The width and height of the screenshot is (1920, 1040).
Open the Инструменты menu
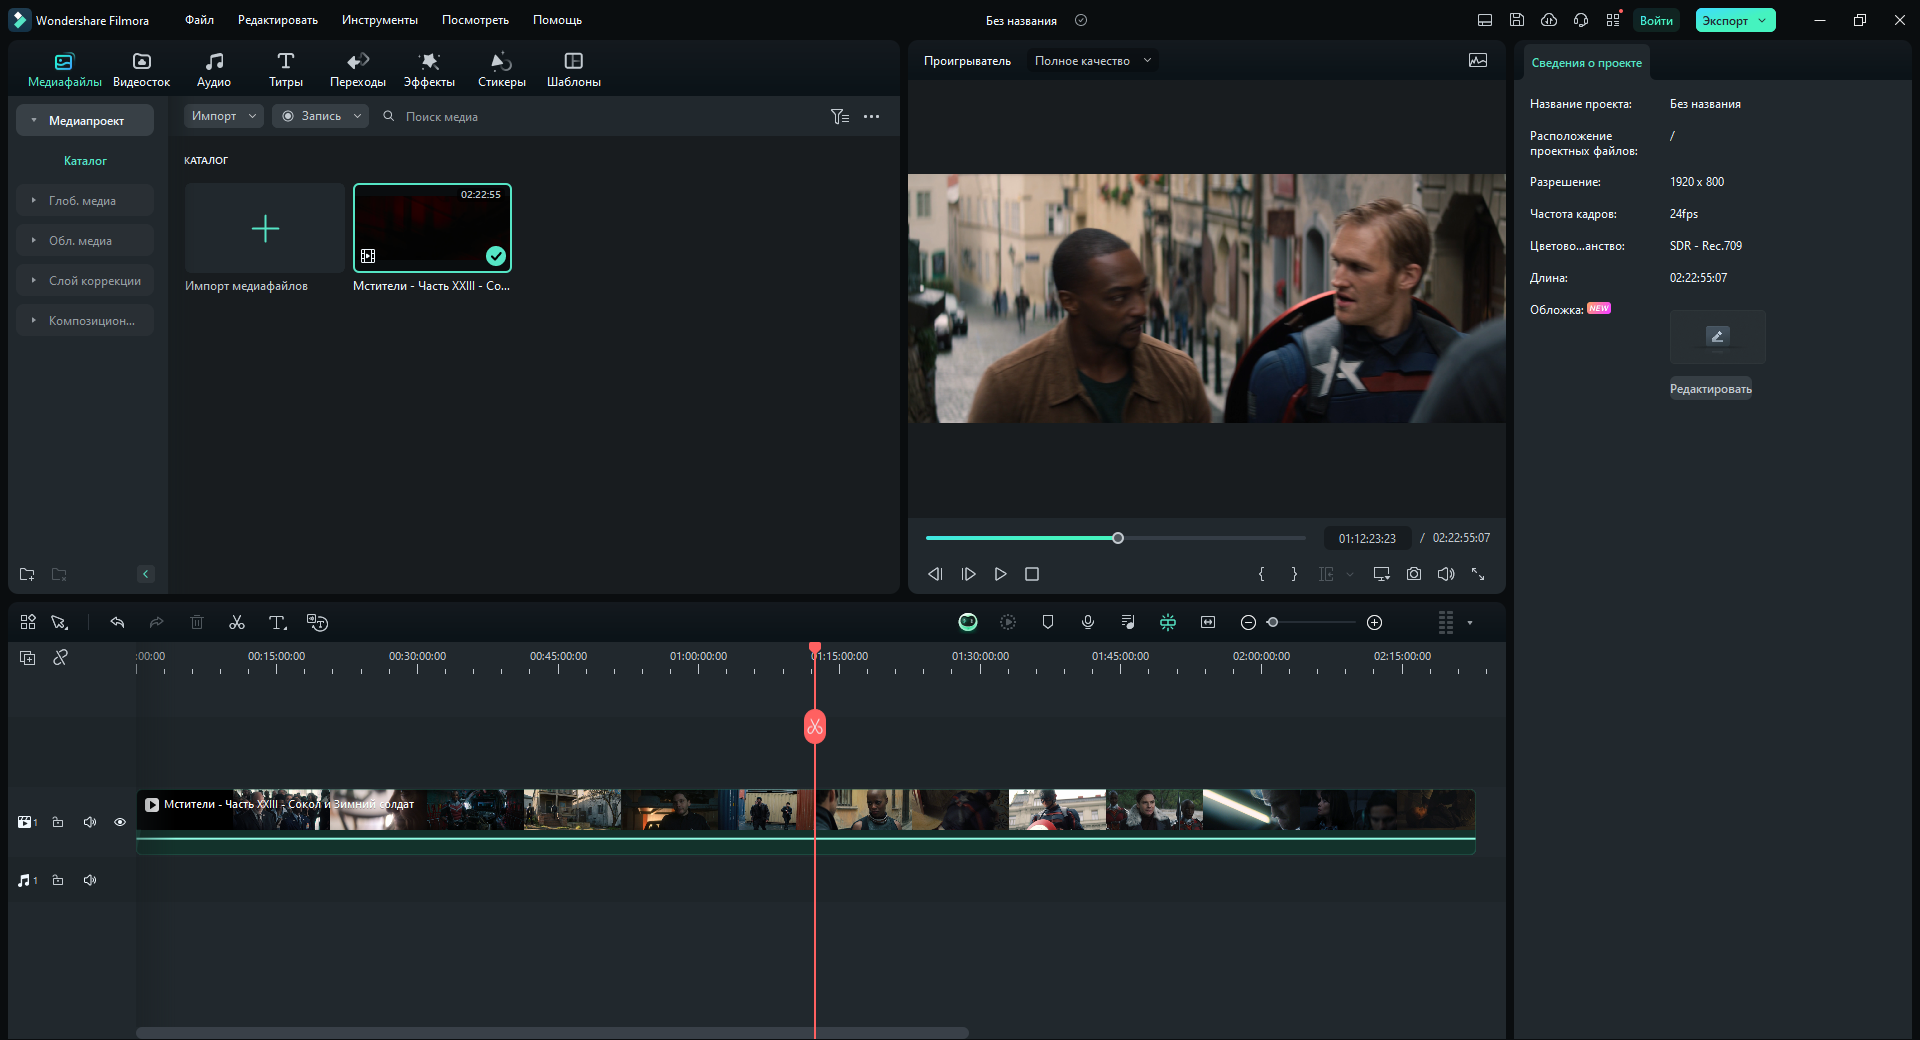[379, 20]
